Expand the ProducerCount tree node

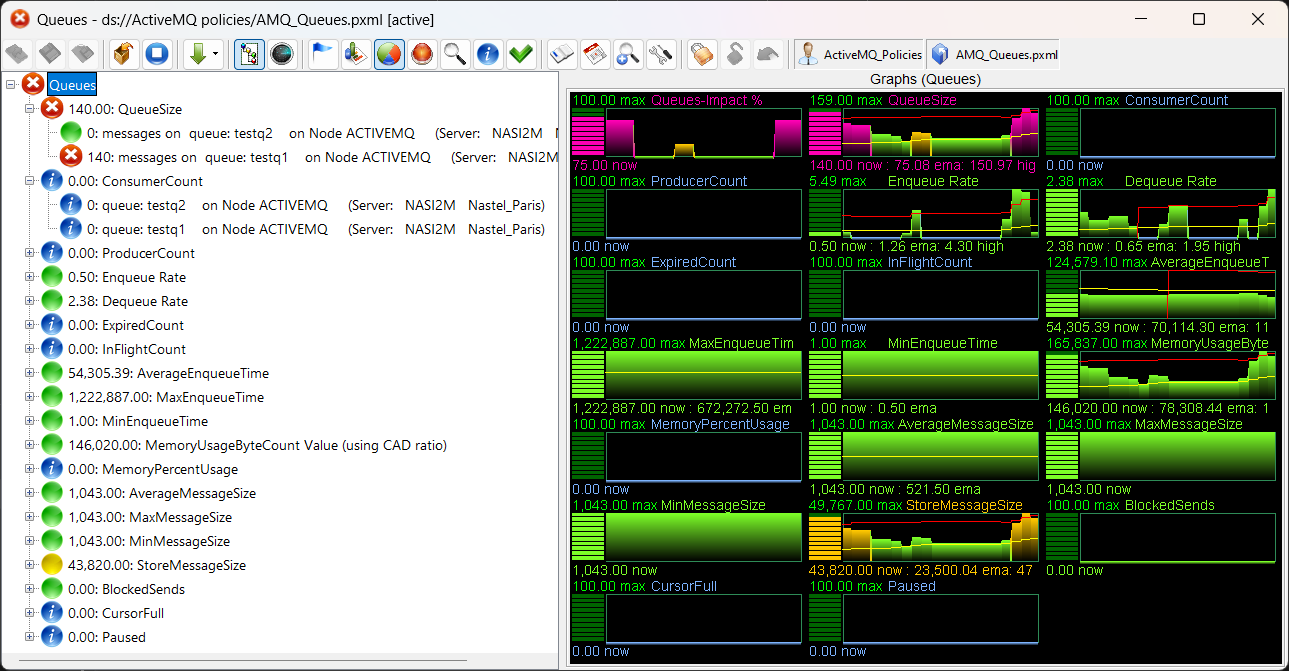click(29, 253)
